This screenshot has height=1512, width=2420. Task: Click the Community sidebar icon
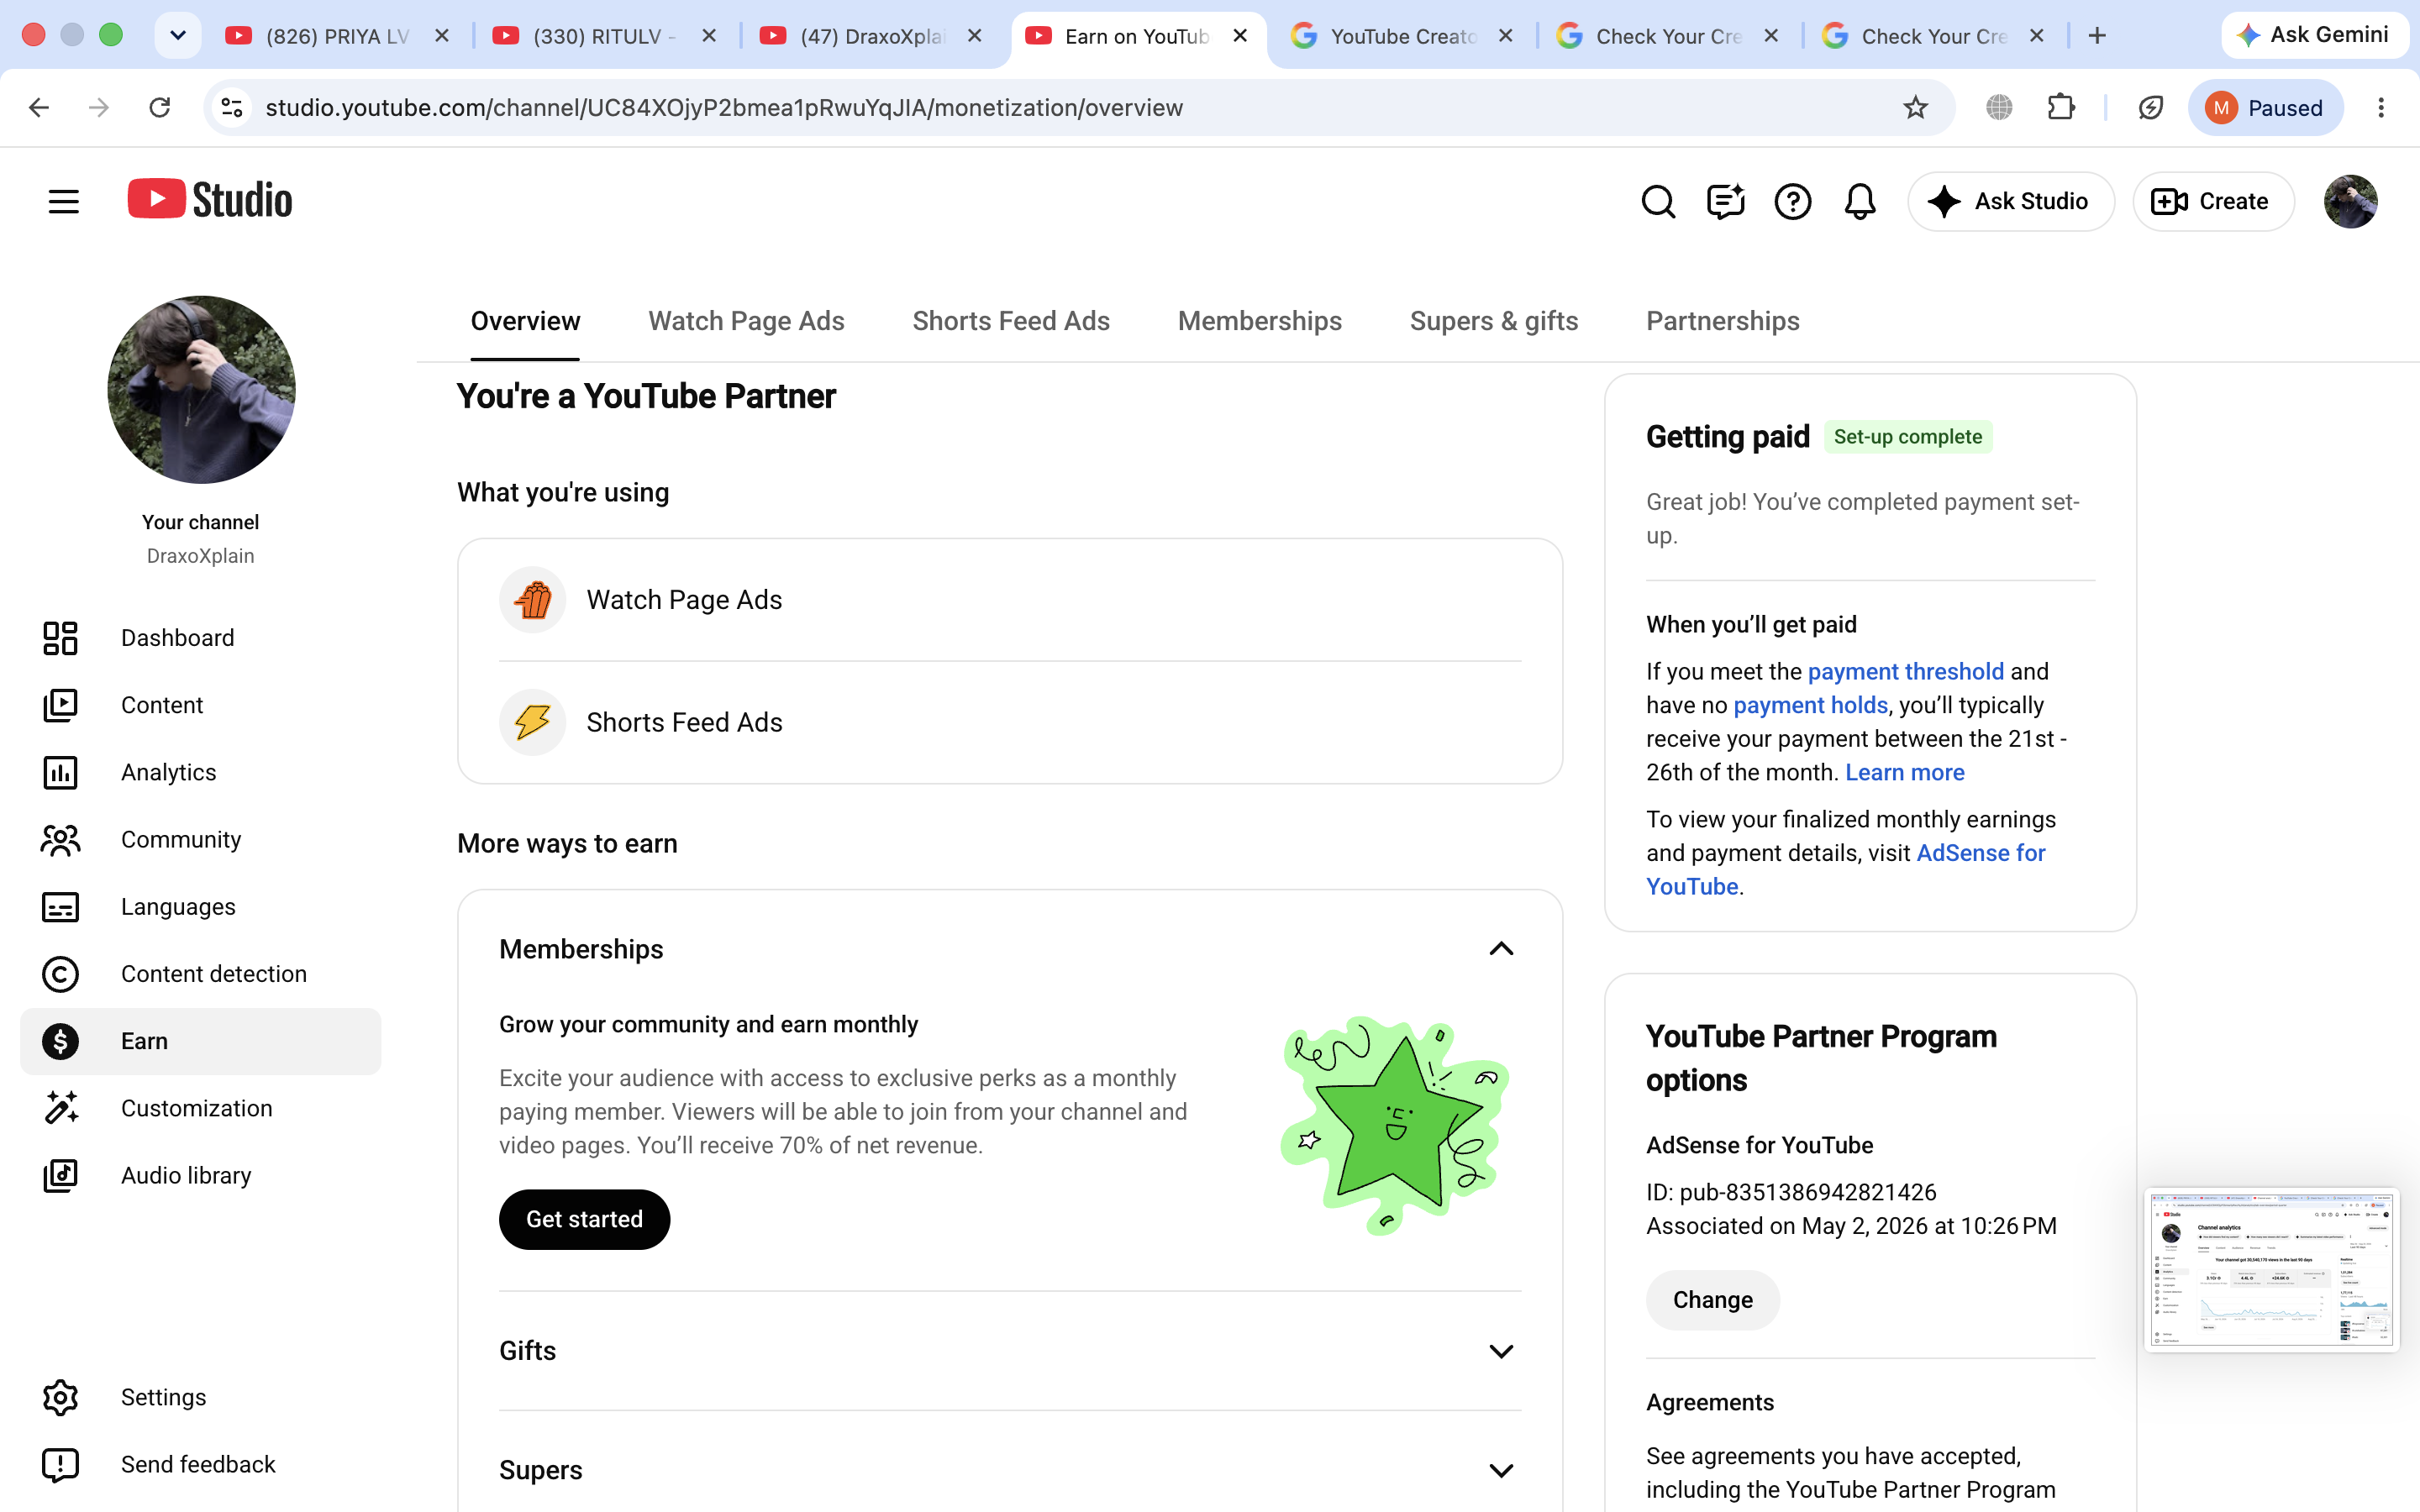60,839
